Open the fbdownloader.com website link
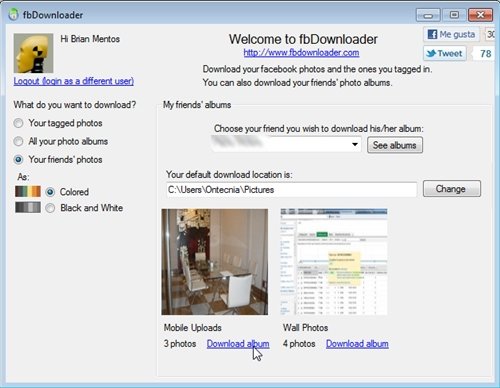The height and width of the screenshot is (388, 500). pyautogui.click(x=301, y=53)
